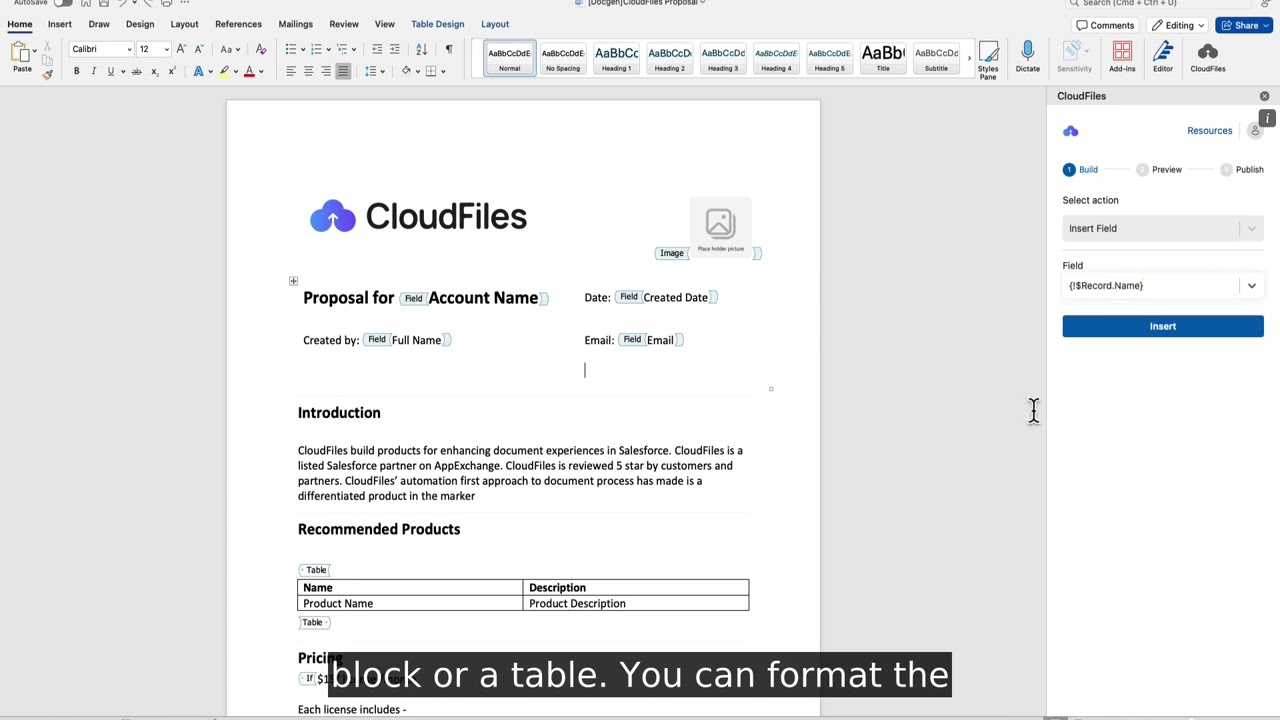Switch to the Draw tab
Image resolution: width=1280 pixels, height=720 pixels.
tap(99, 24)
